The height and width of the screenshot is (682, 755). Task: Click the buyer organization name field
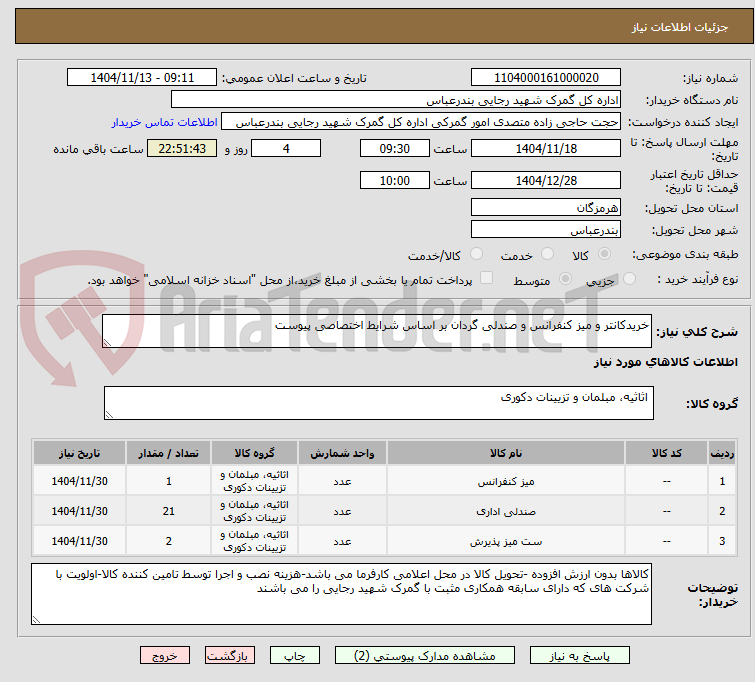tap(396, 100)
